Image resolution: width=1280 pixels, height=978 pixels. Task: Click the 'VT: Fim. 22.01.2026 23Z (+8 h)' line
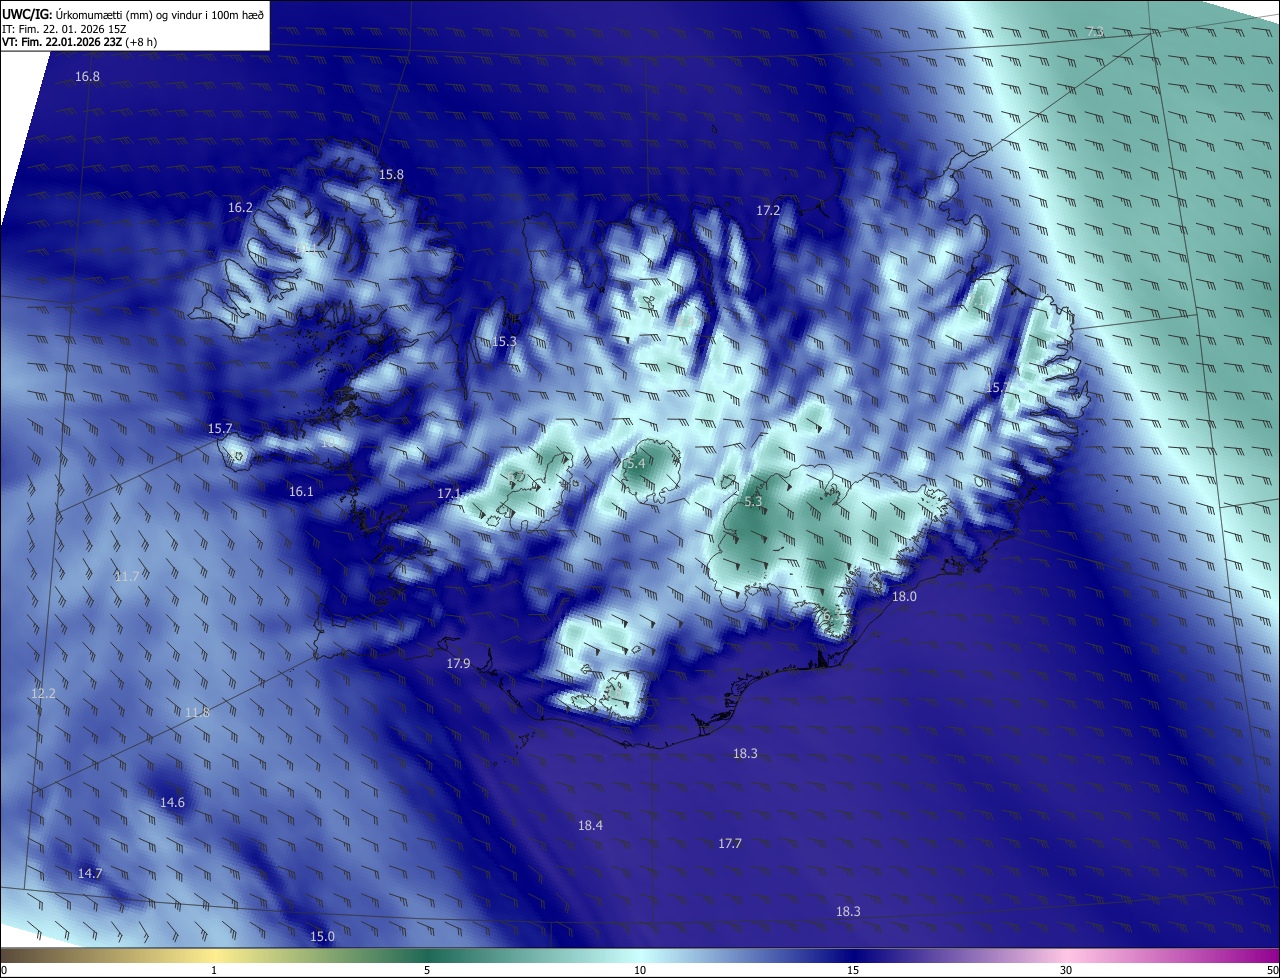[80, 42]
